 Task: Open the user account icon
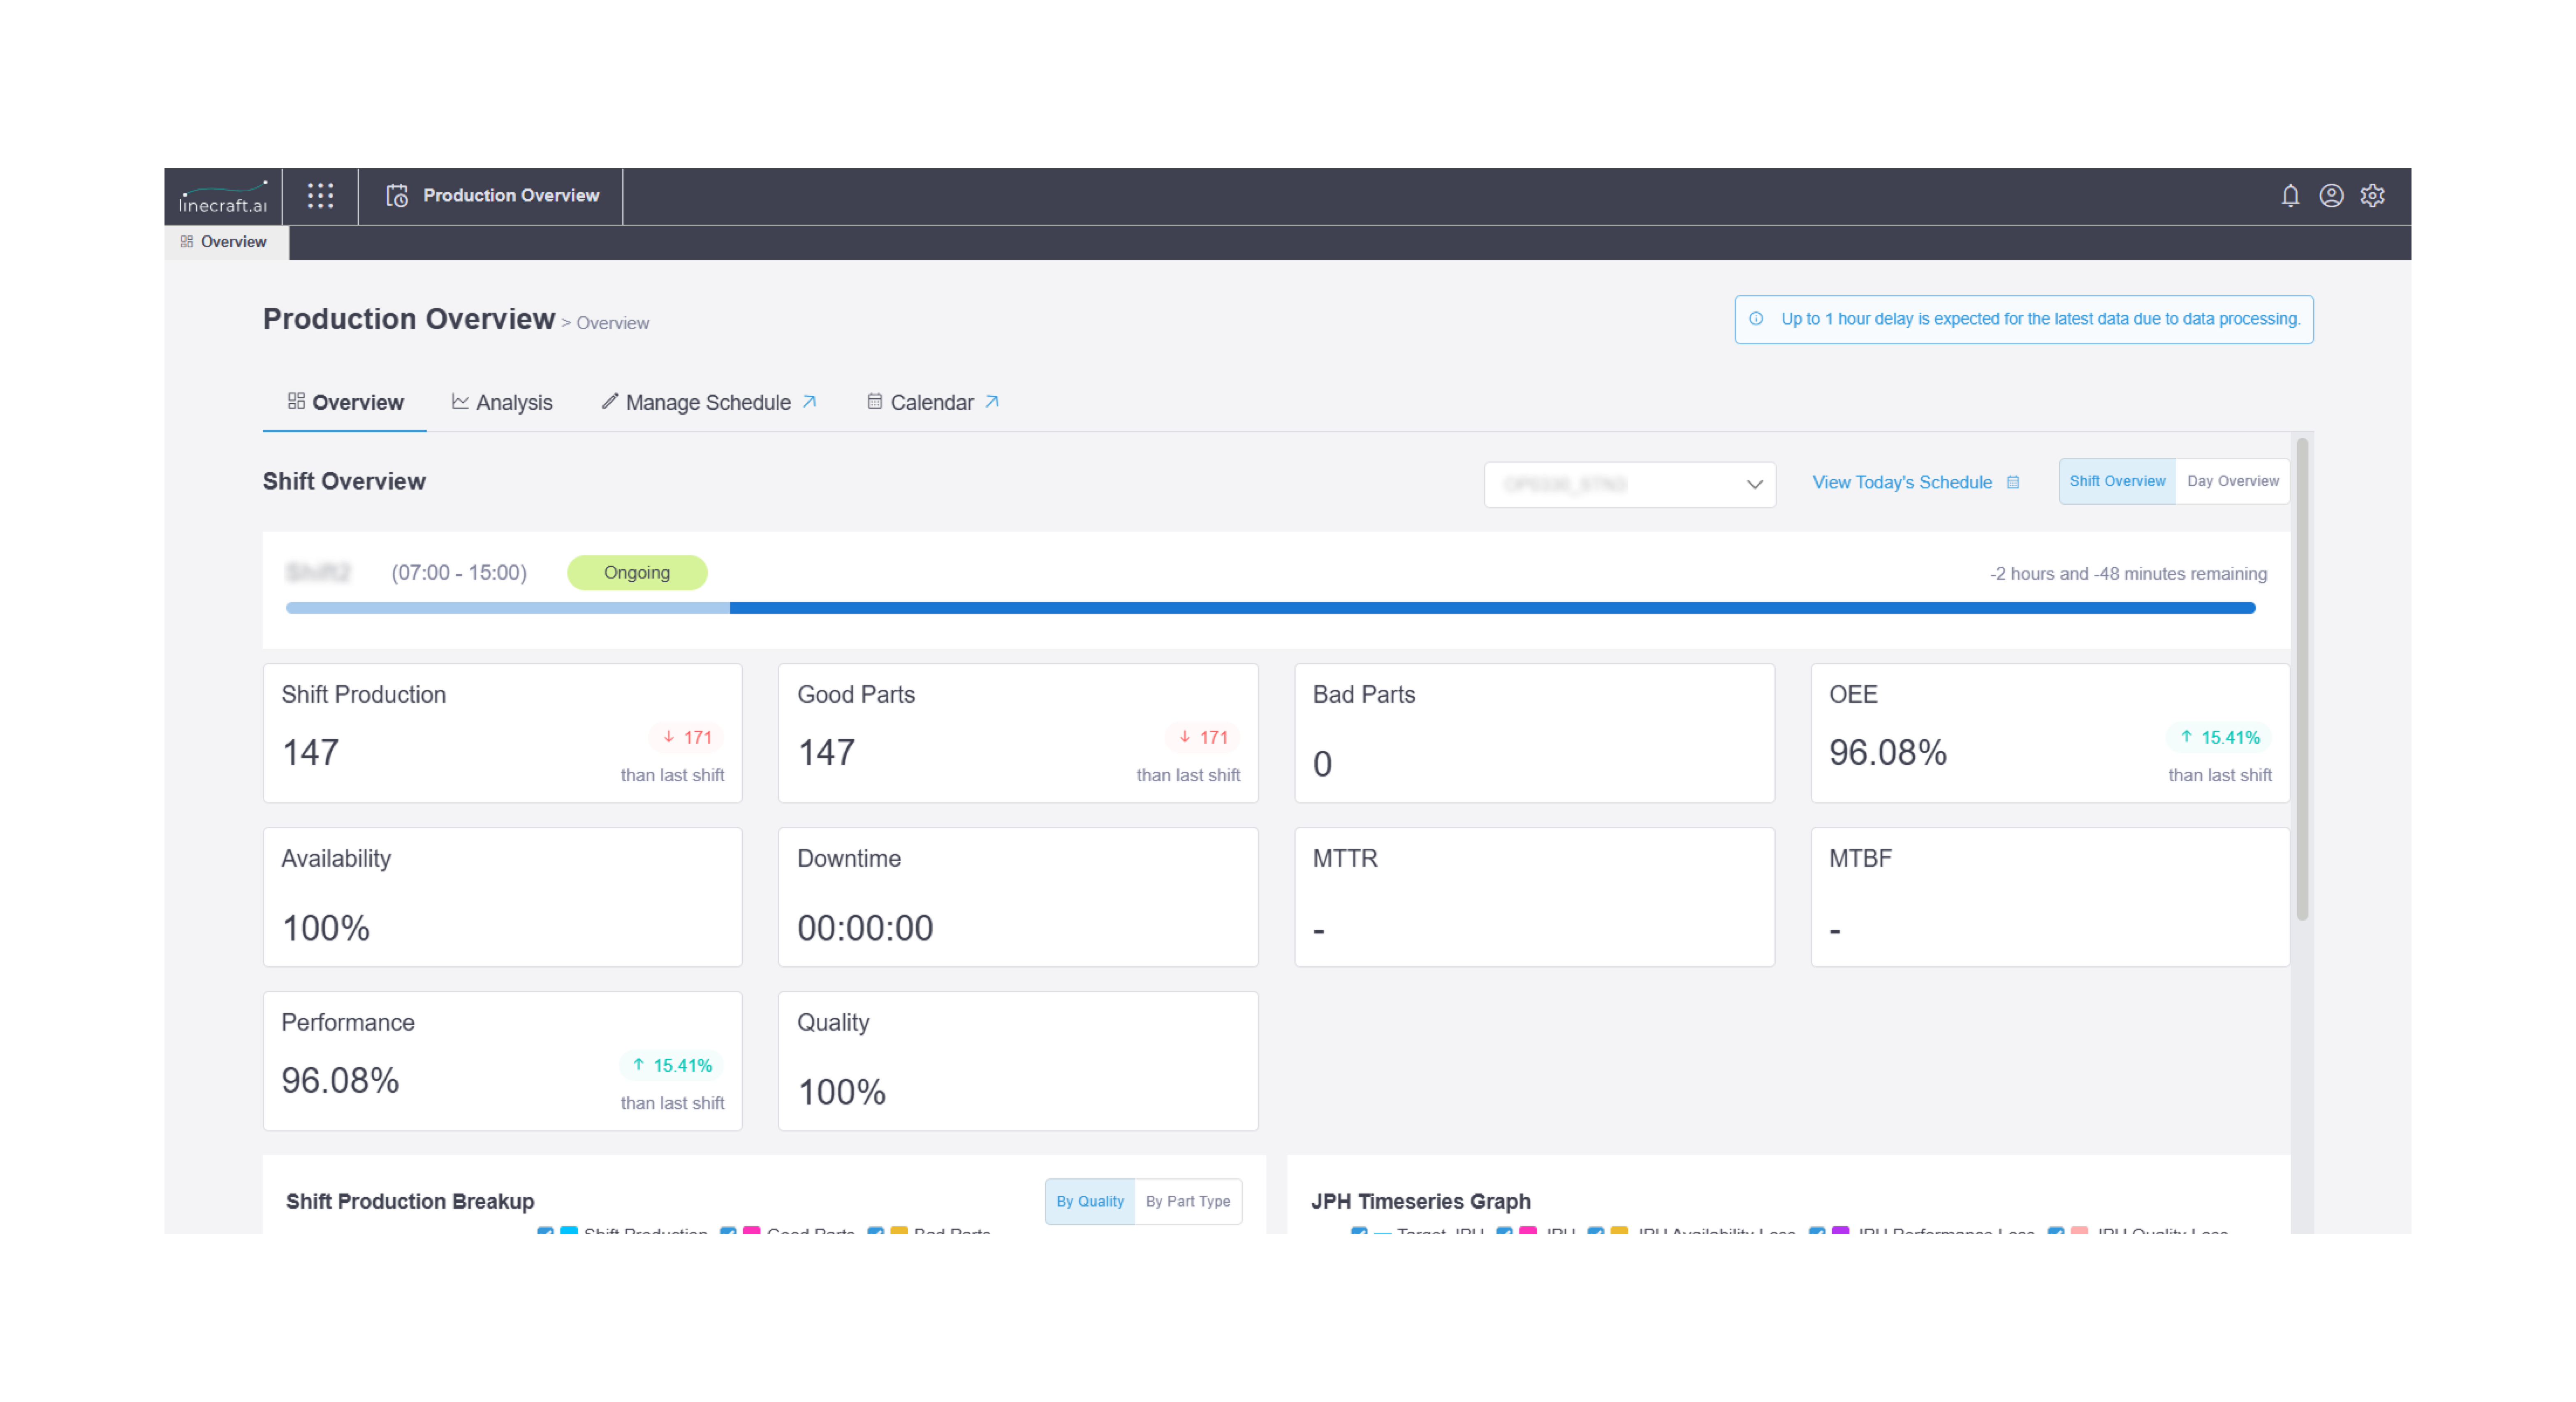(x=2331, y=195)
